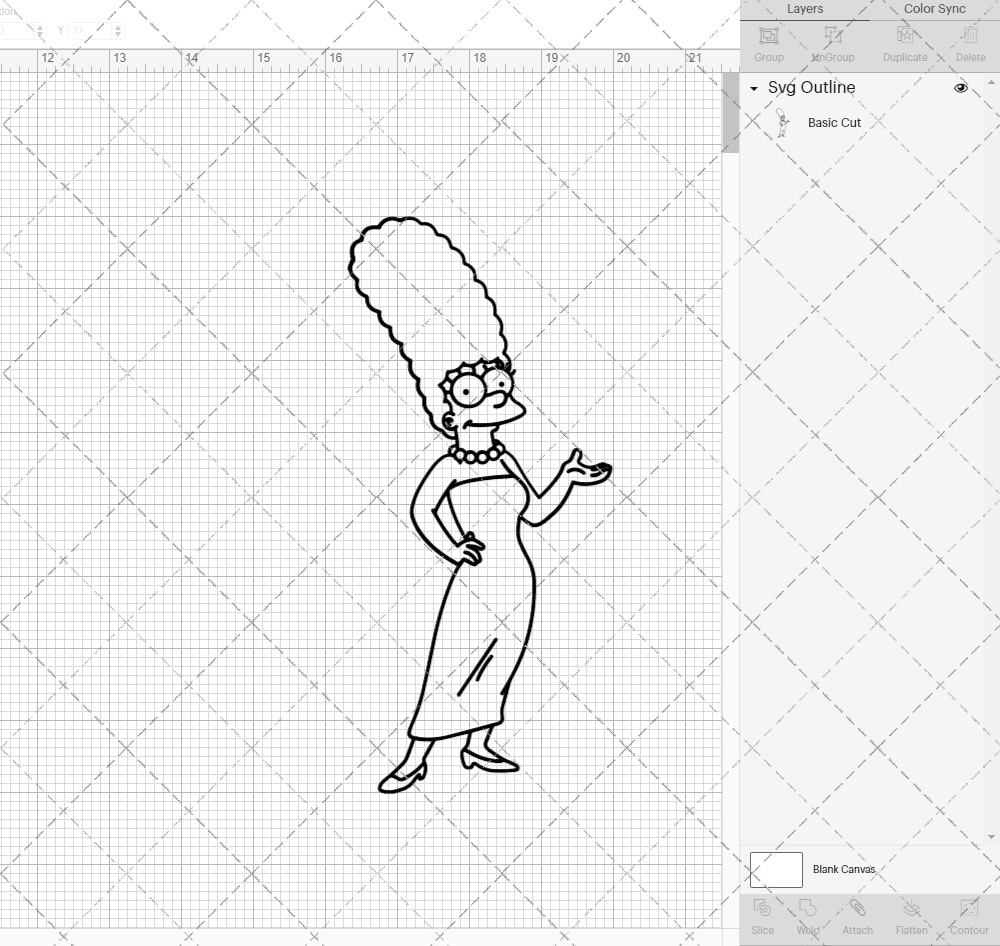Switch to the Color Sync tab

(934, 9)
